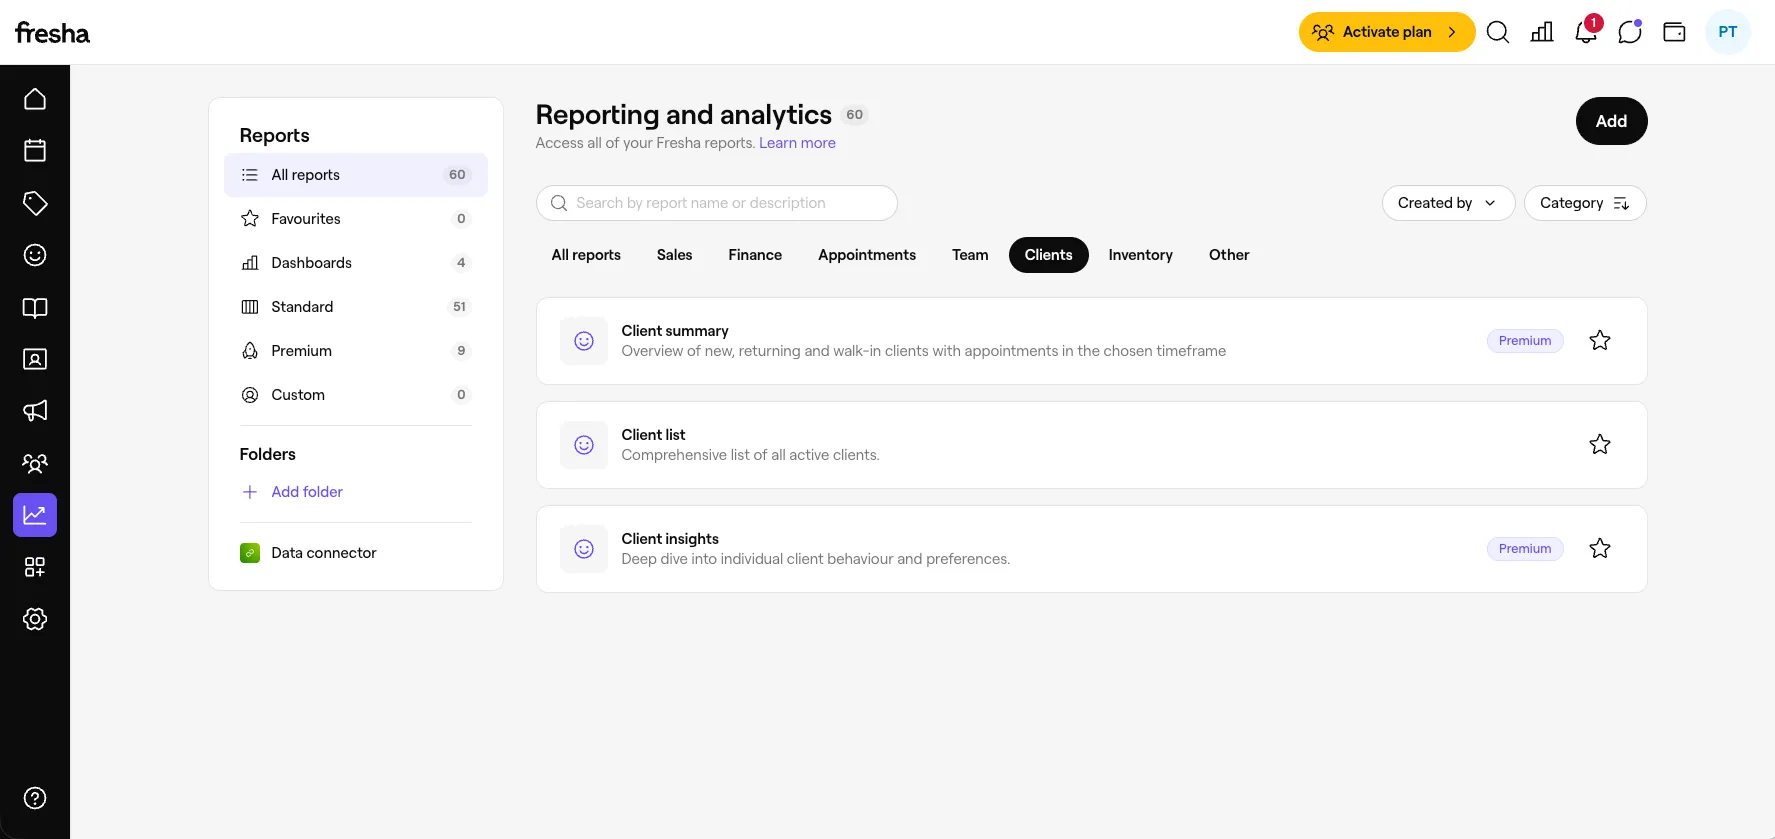Image resolution: width=1775 pixels, height=839 pixels.
Task: Open the wallet icon in header
Action: pyautogui.click(x=1674, y=32)
